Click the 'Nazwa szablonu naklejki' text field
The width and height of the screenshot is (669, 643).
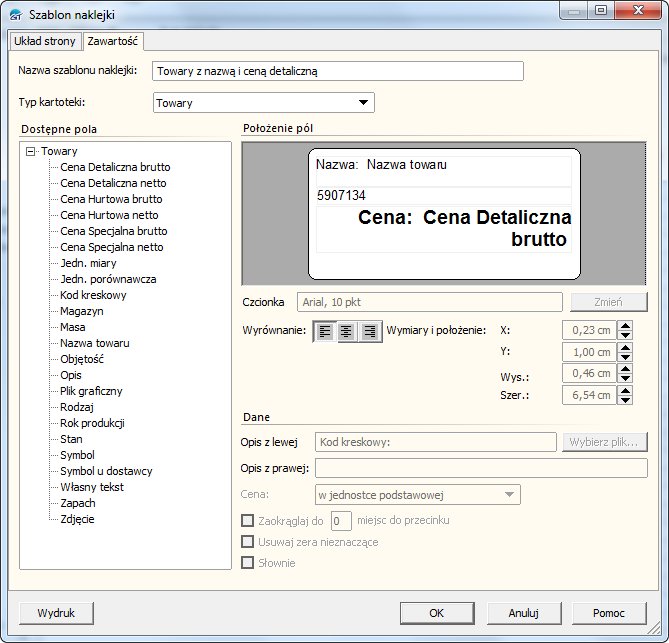click(x=338, y=71)
